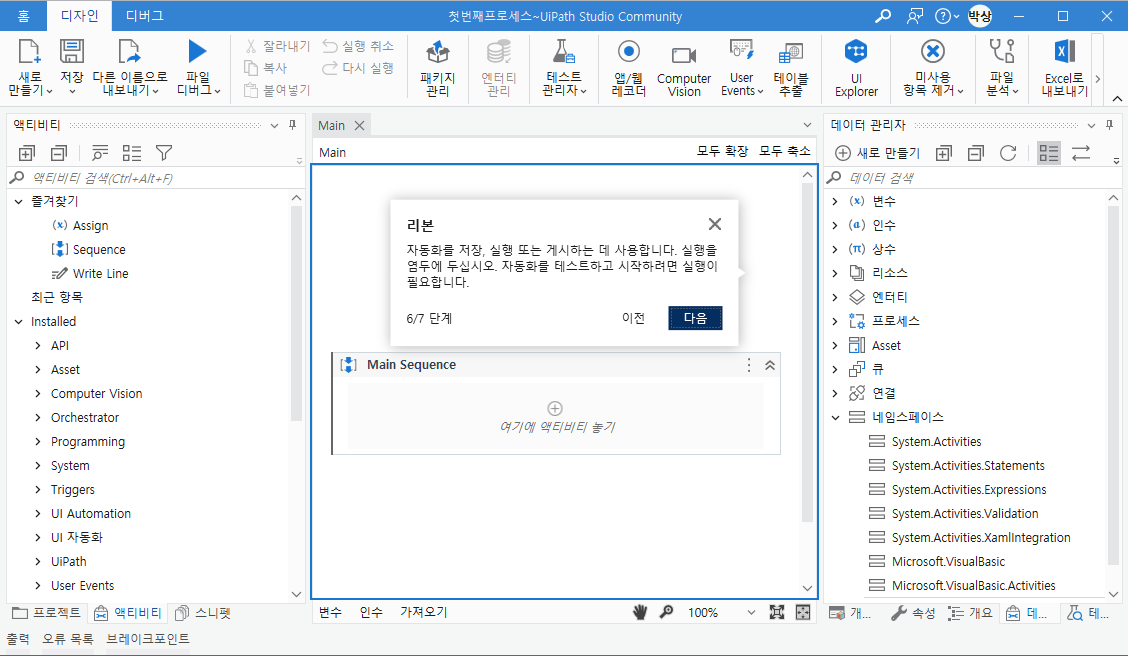Click Excel로 내보내기 icon
This screenshot has height=656, width=1128.
tap(1064, 52)
